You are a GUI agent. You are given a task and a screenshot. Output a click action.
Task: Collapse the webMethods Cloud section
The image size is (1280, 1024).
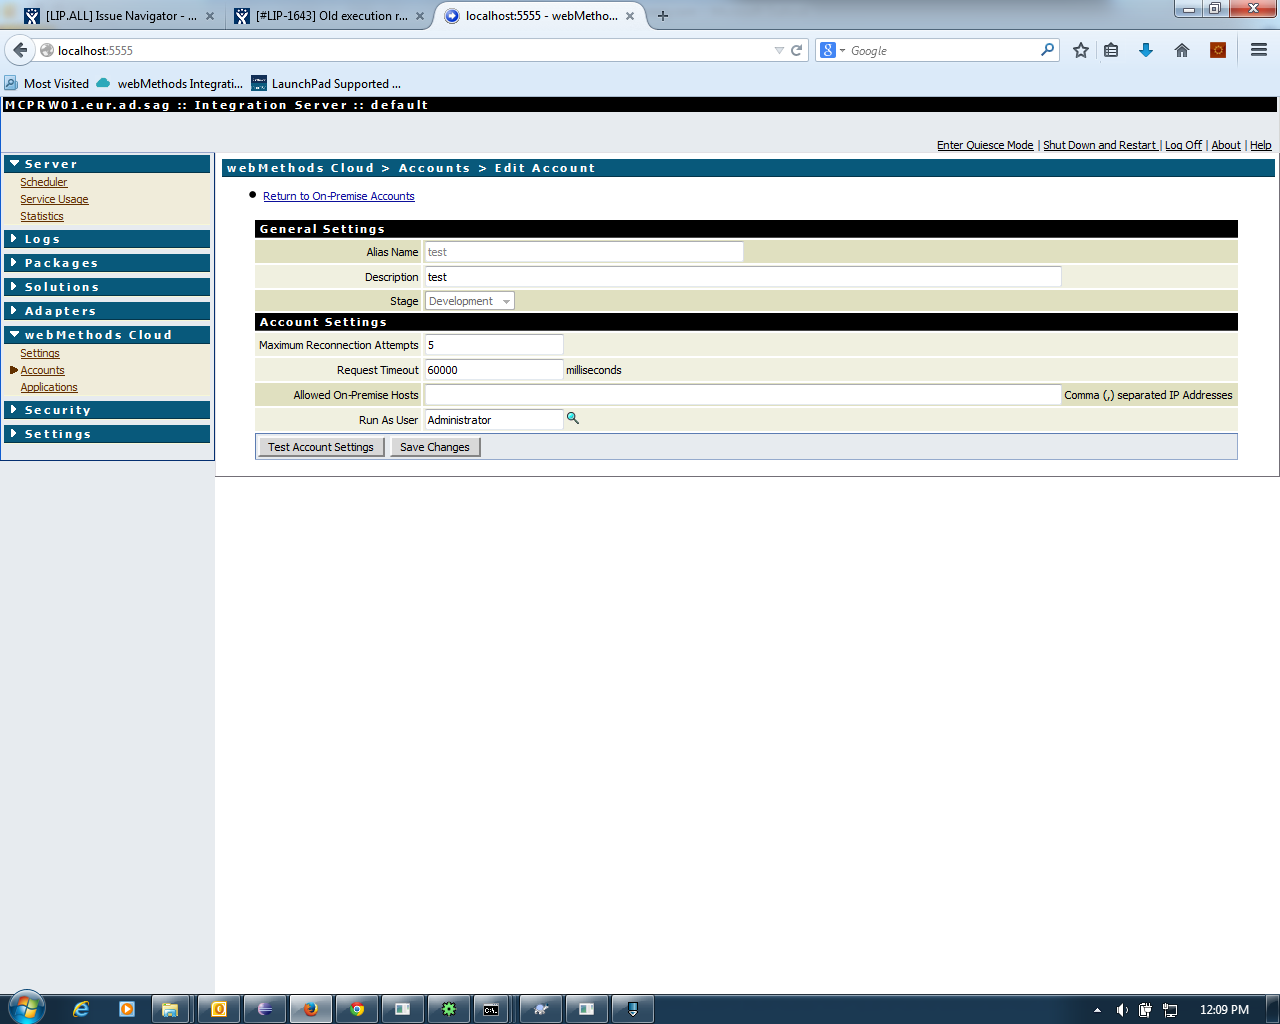pos(107,335)
